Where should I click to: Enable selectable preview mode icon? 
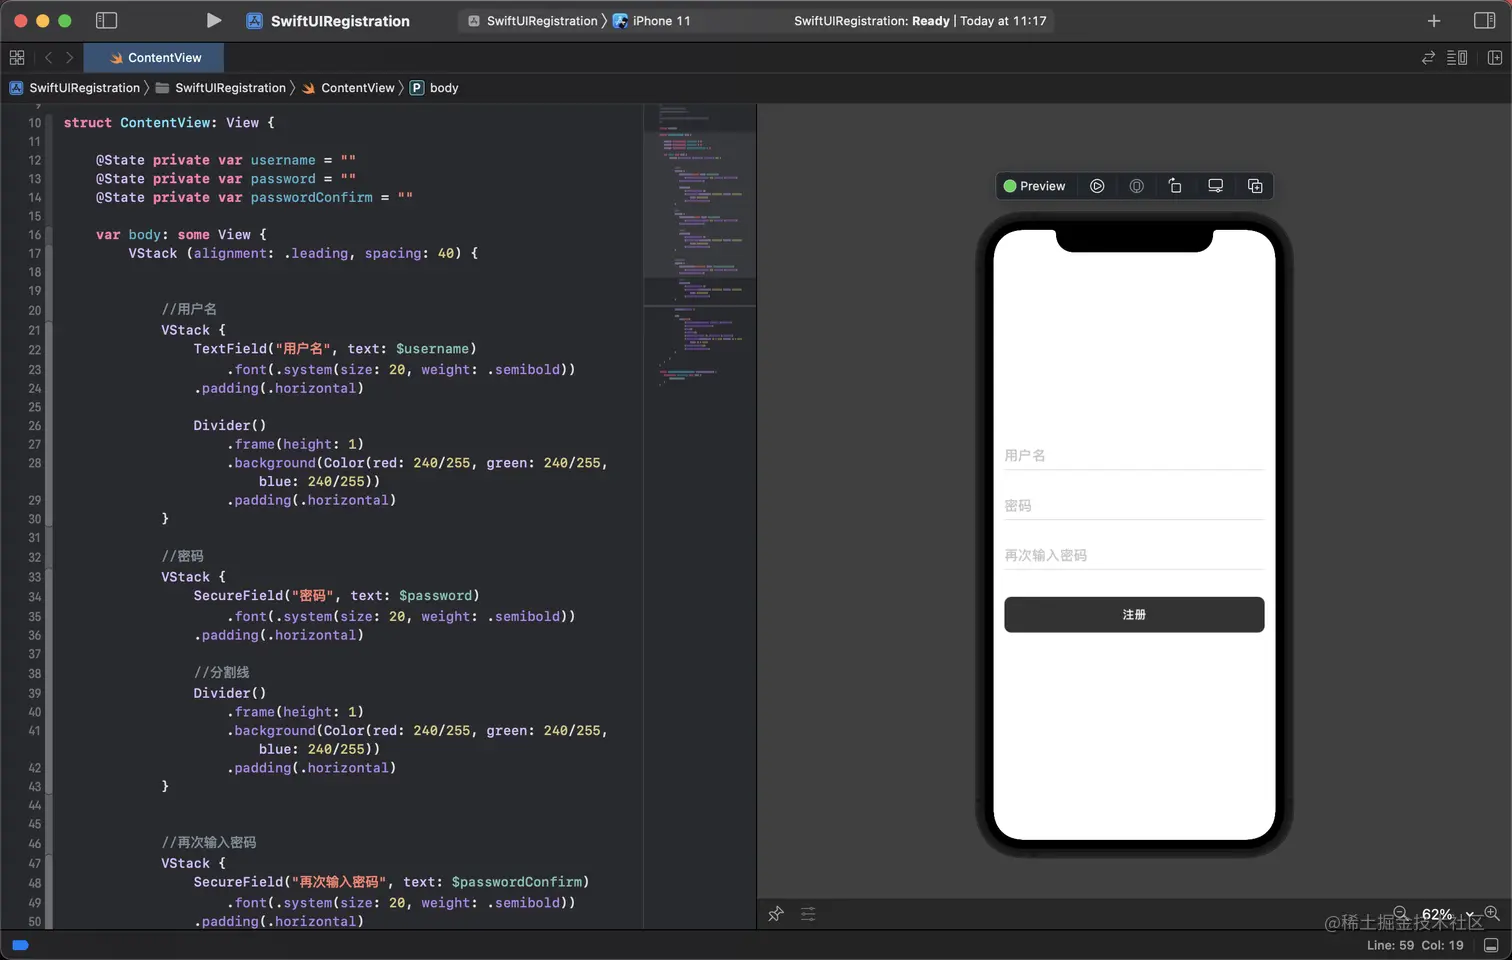pyautogui.click(x=1136, y=186)
